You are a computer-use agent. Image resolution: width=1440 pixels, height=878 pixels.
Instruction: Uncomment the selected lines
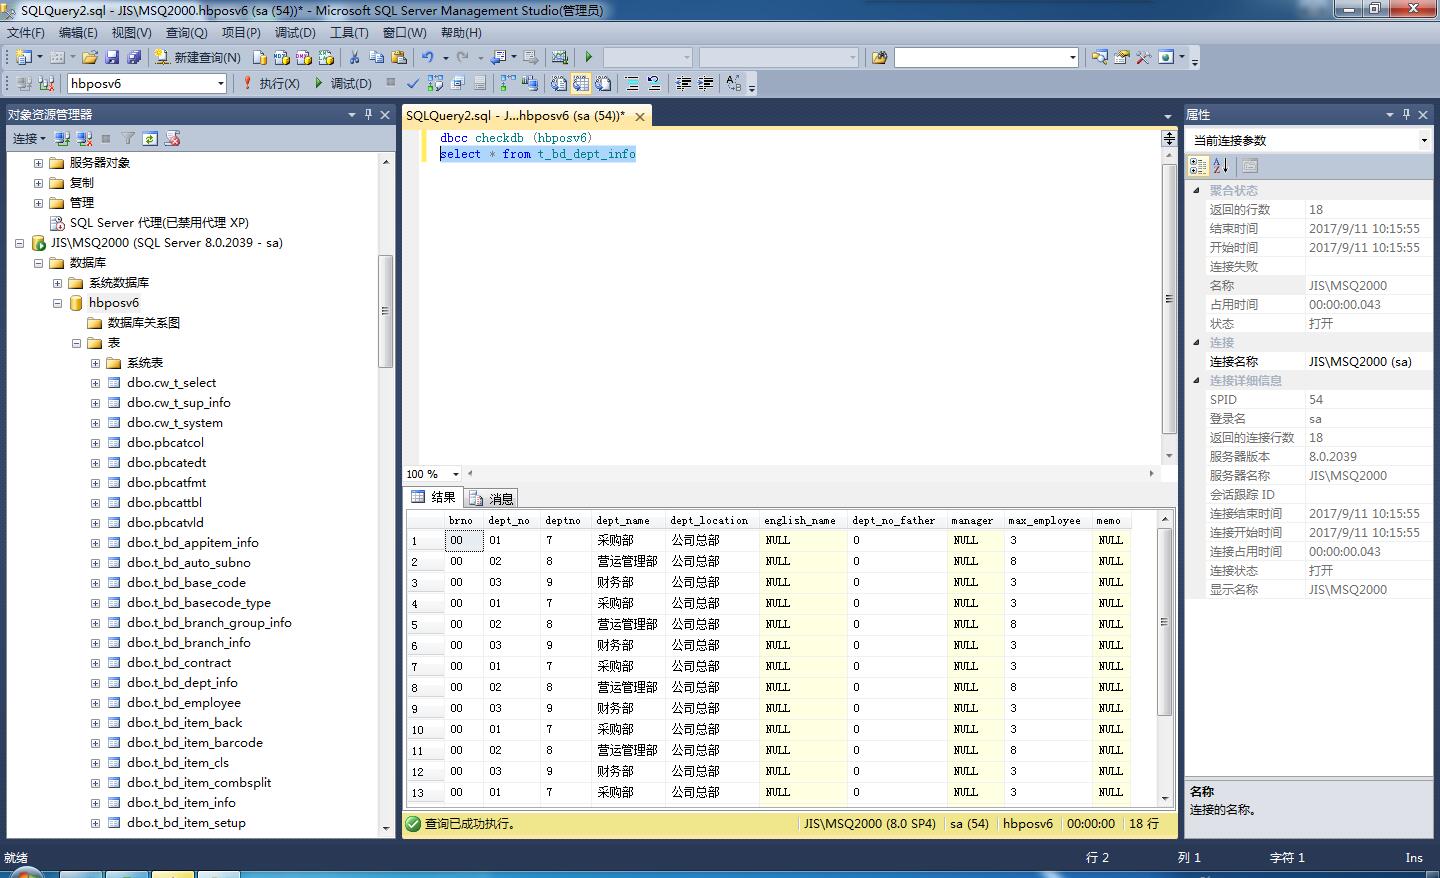(654, 83)
